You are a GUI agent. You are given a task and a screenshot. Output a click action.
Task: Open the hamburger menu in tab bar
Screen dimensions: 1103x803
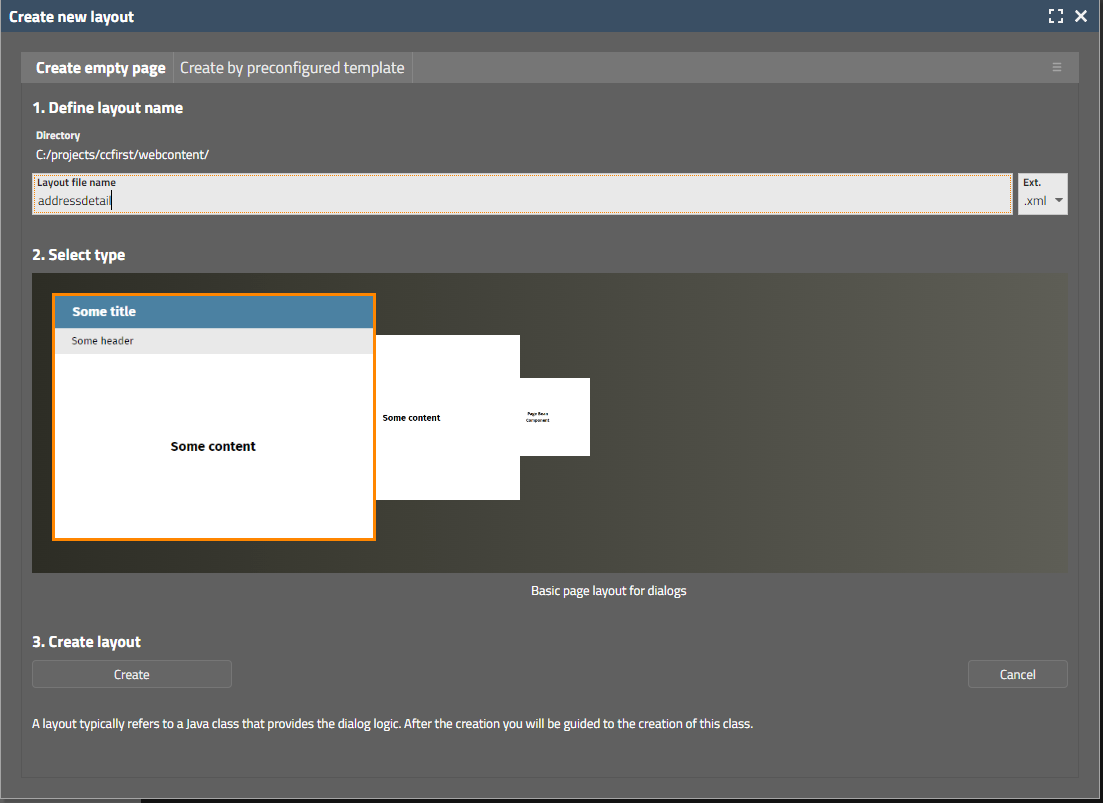(1056, 68)
